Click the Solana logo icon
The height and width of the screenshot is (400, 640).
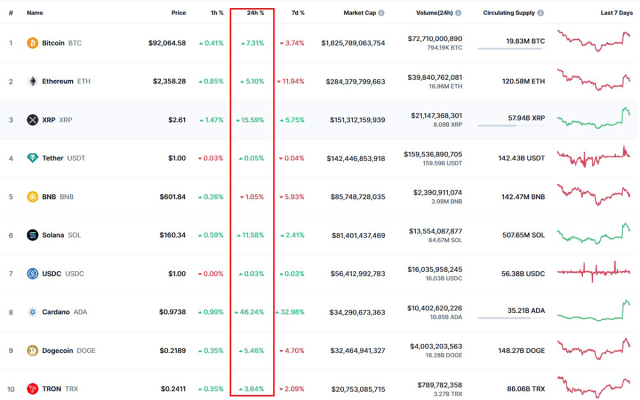click(32, 235)
